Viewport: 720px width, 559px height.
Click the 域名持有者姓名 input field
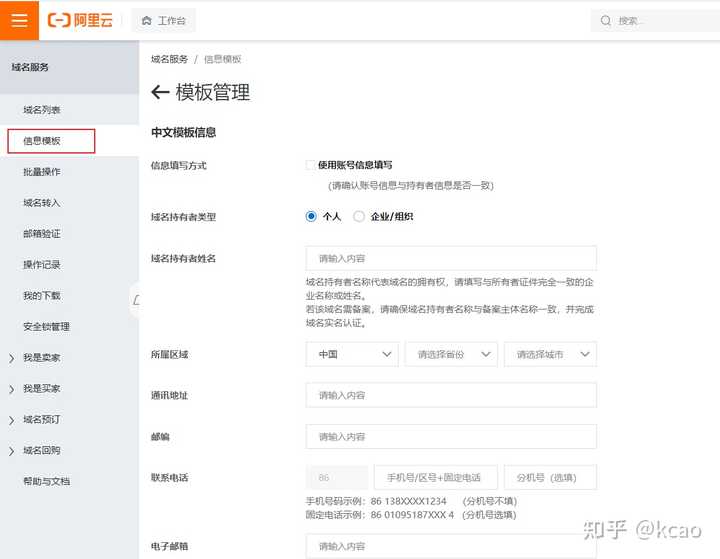coord(451,259)
